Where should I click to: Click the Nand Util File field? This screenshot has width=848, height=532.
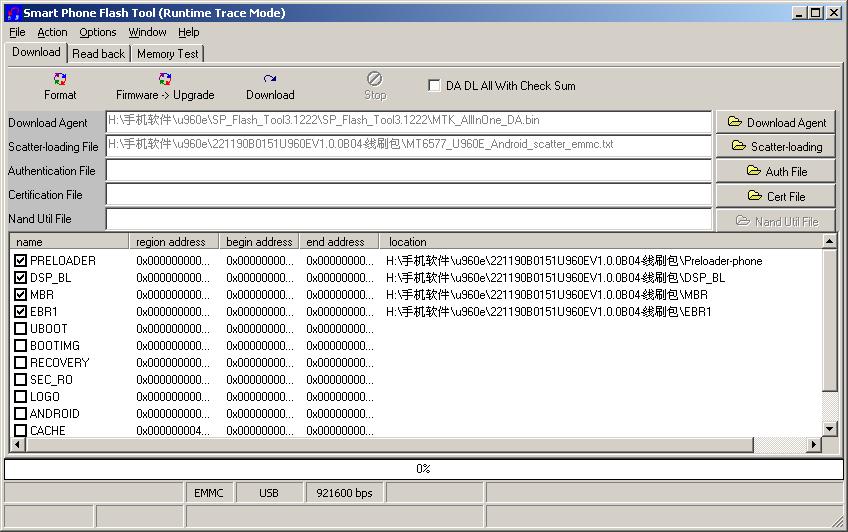point(408,220)
